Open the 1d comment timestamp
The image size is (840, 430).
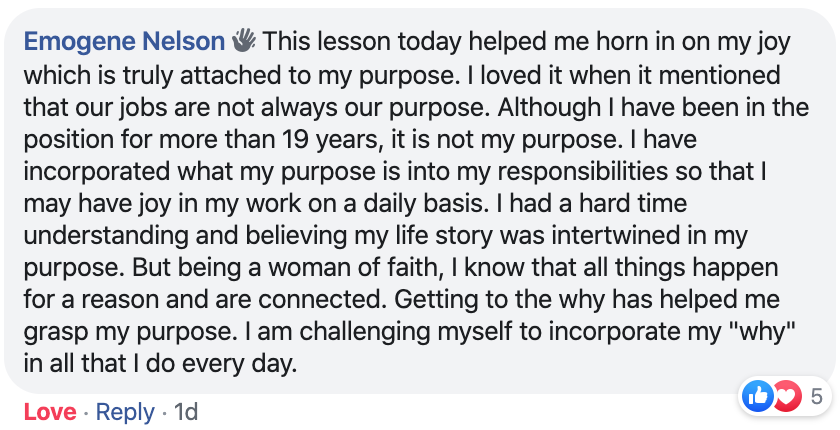tap(186, 412)
